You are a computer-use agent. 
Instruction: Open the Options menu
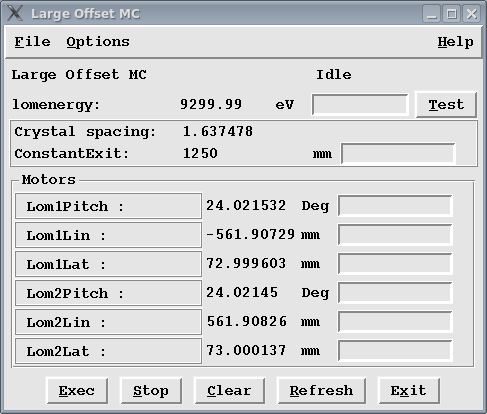coord(98,42)
